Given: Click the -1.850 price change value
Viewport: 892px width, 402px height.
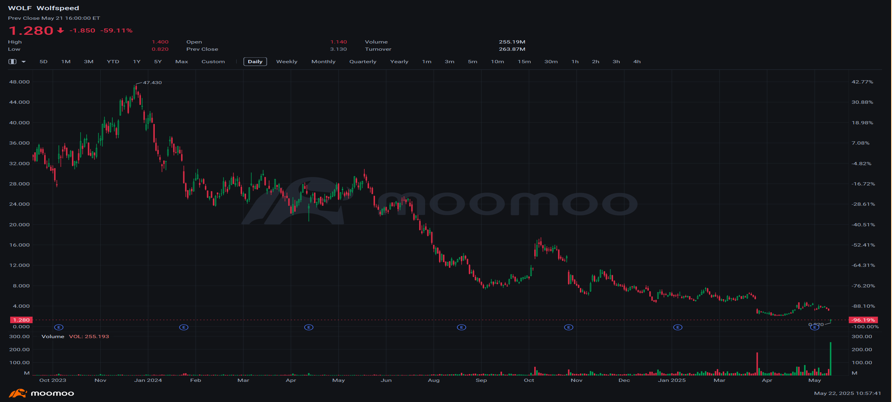Looking at the screenshot, I should pos(82,30).
